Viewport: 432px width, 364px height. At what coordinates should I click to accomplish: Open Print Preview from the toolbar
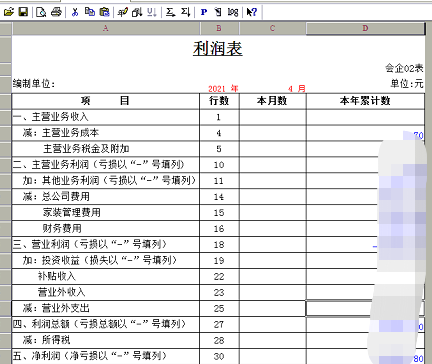click(41, 12)
